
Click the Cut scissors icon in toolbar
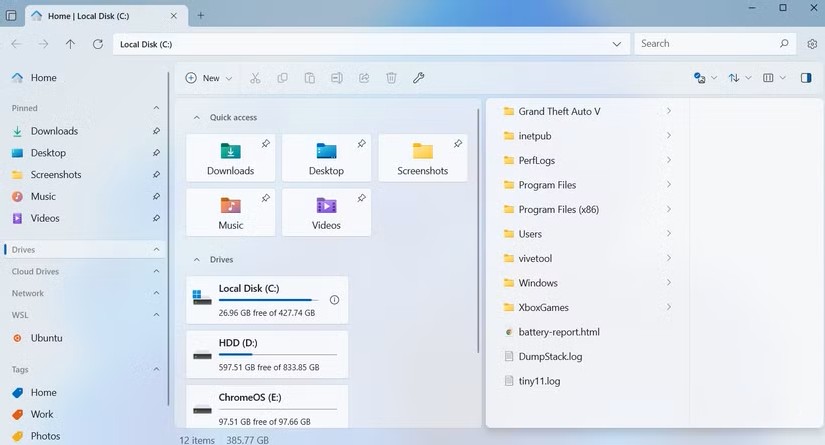point(255,78)
